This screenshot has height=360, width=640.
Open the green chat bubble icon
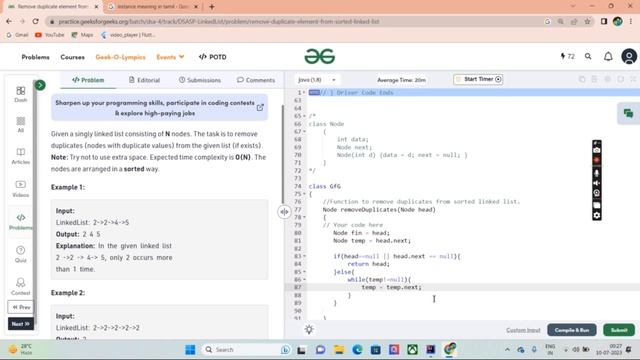tap(628, 113)
